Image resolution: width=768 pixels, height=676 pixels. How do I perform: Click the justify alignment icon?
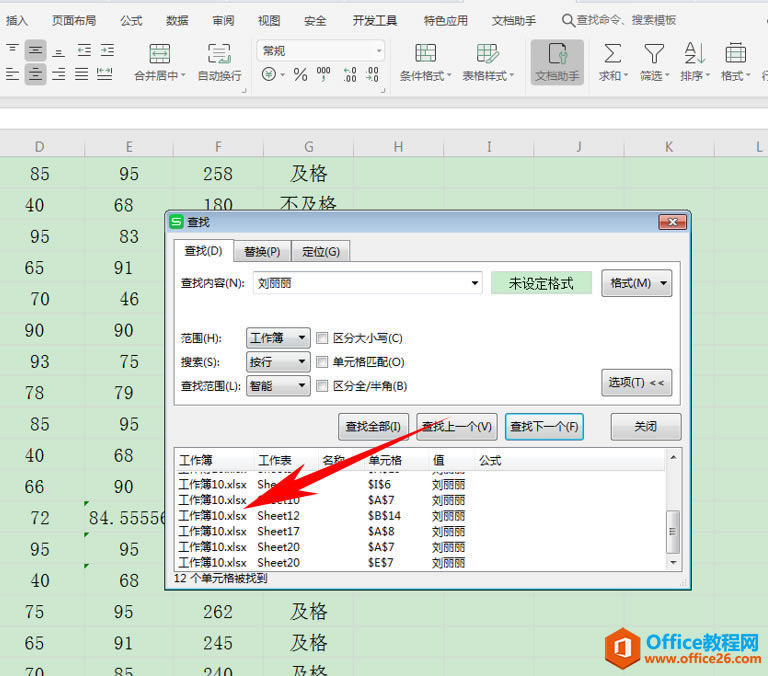point(81,74)
